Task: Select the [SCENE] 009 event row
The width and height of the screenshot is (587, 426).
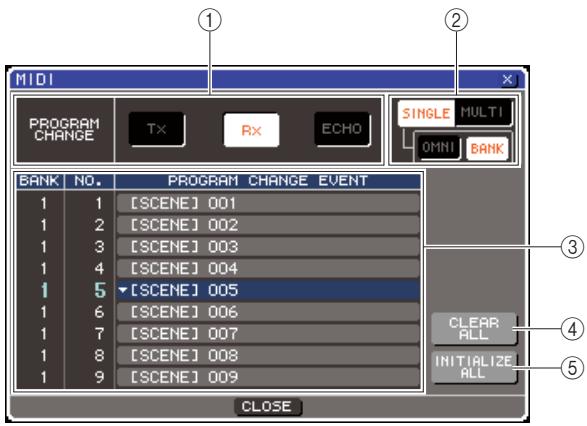Action: coord(268,377)
